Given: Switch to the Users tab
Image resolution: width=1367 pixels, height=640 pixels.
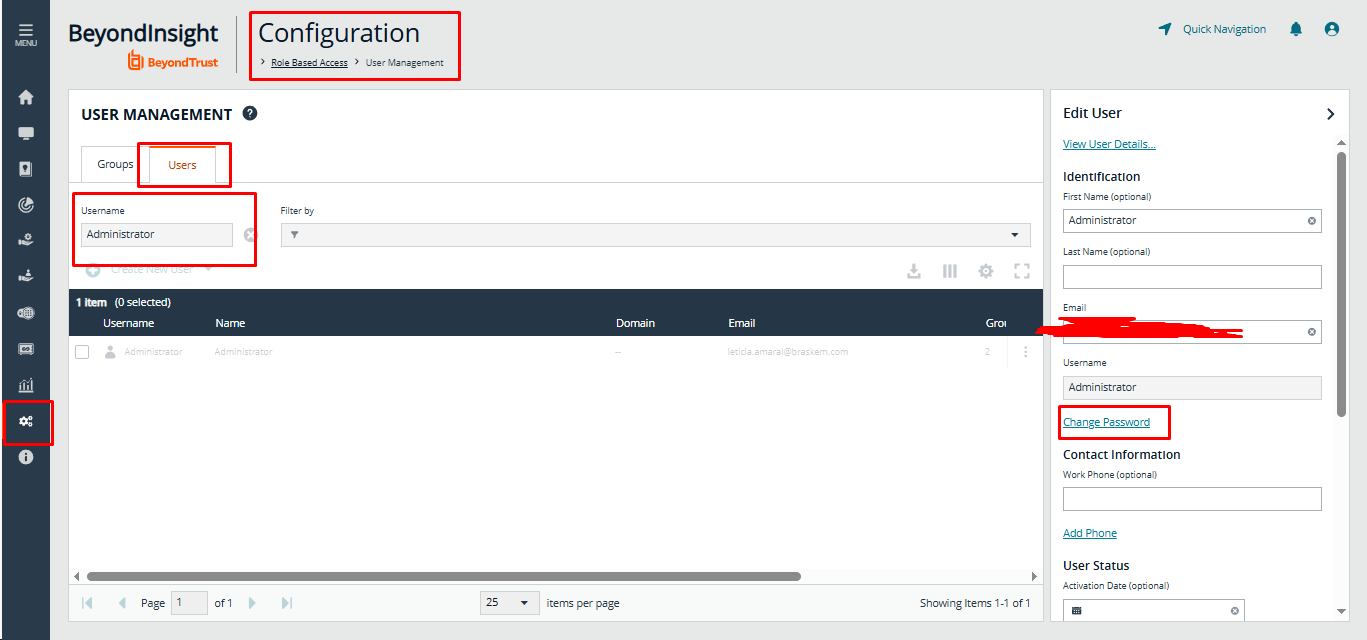Looking at the screenshot, I should coord(182,165).
